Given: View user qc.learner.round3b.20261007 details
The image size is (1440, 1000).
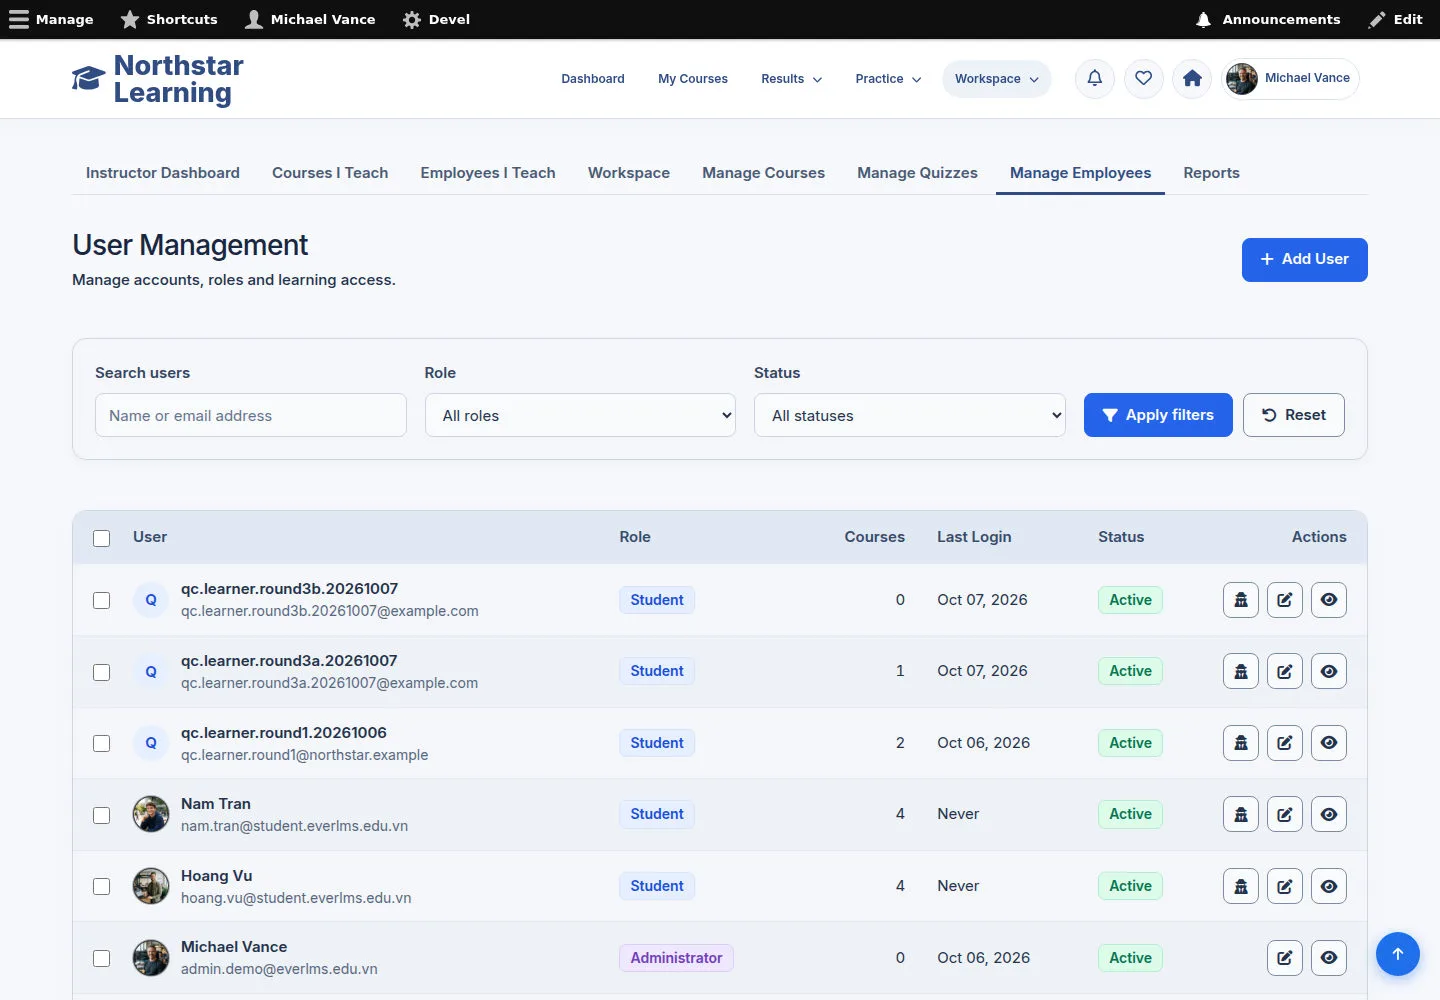Looking at the screenshot, I should click(1329, 600).
